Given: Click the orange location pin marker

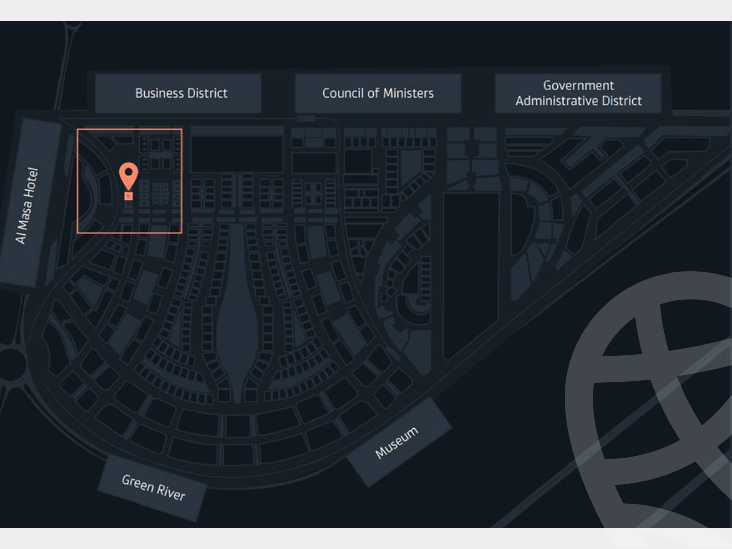Looking at the screenshot, I should 128,175.
